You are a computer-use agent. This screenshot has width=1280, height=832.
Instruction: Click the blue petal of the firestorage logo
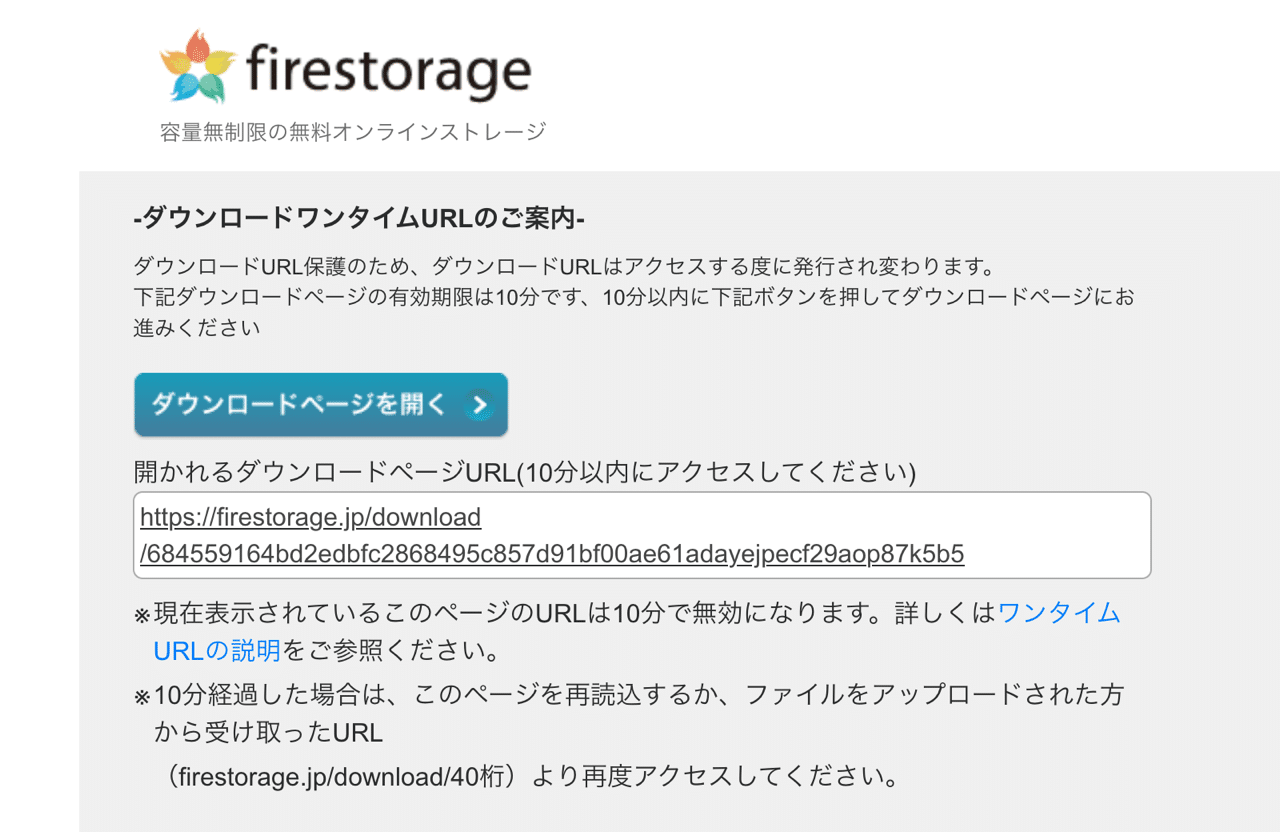pos(184,87)
